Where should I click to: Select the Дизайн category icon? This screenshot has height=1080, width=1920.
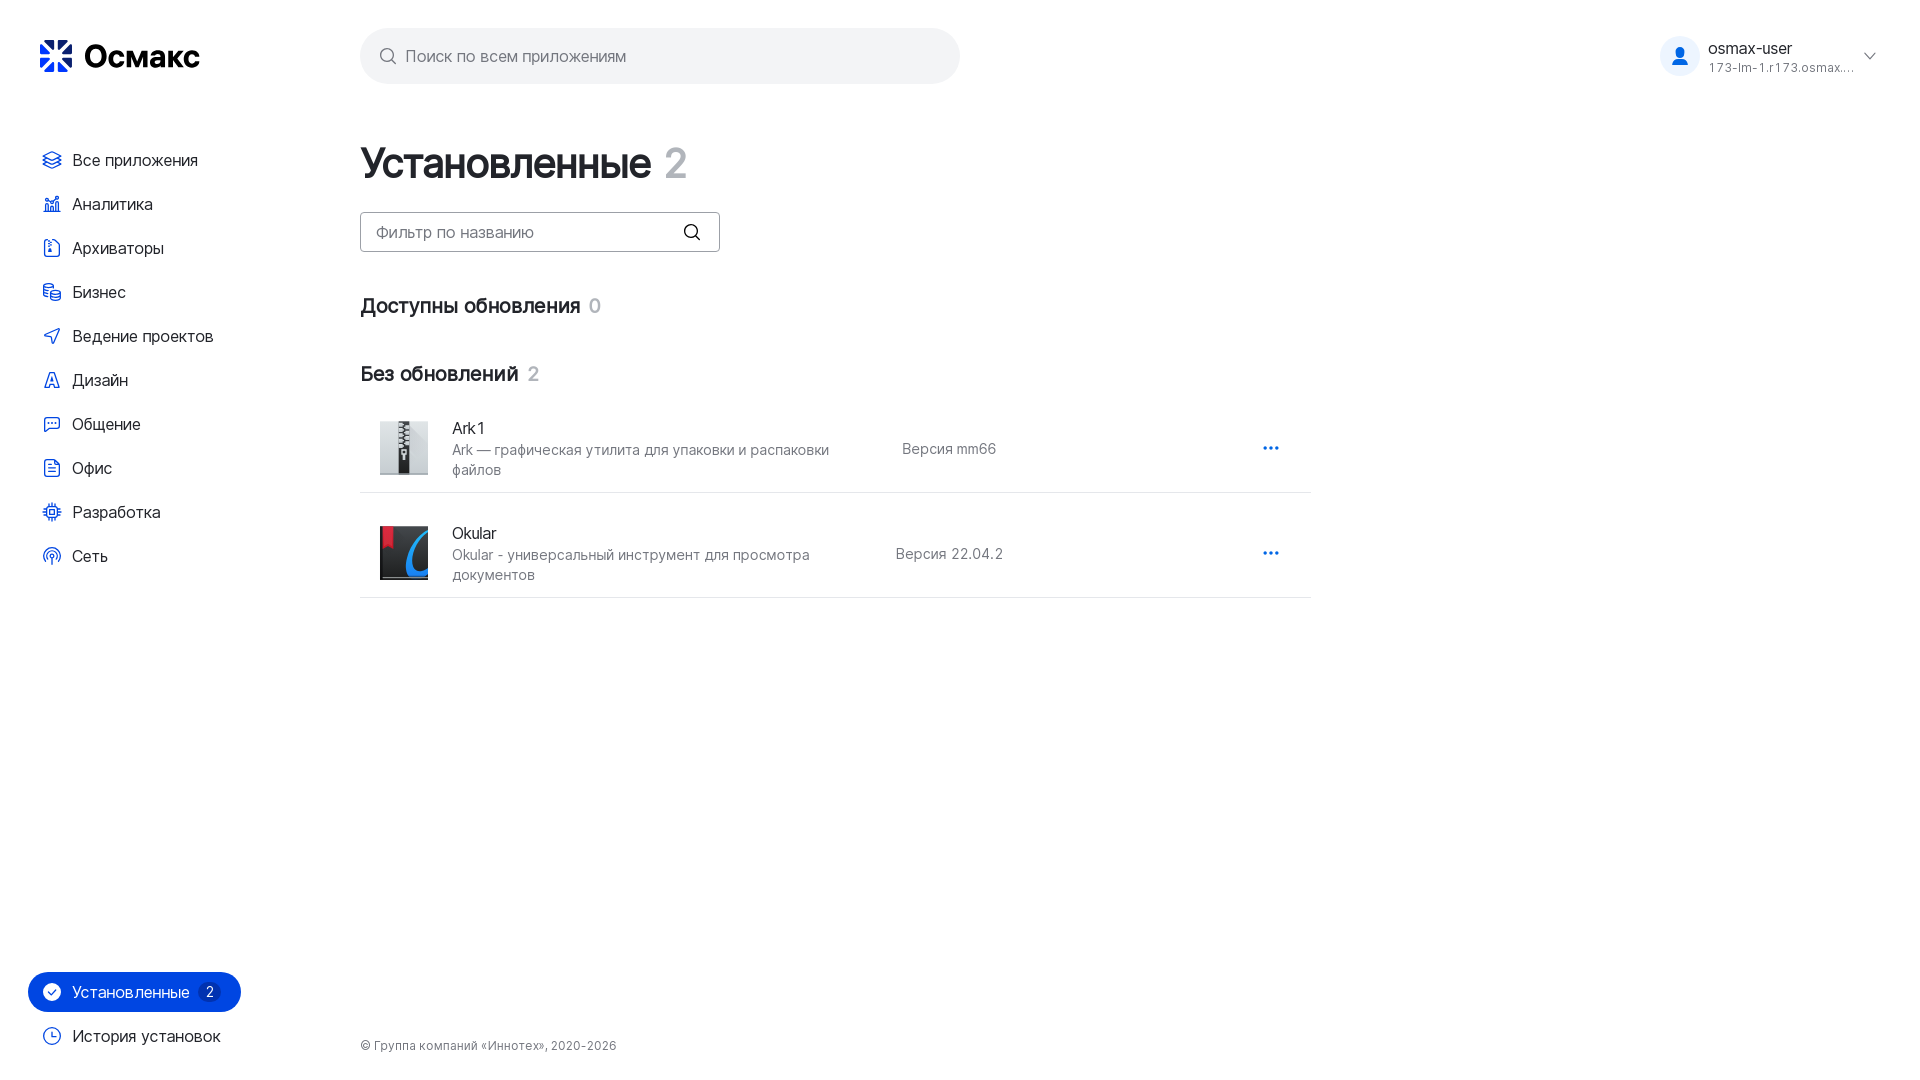[x=51, y=380]
